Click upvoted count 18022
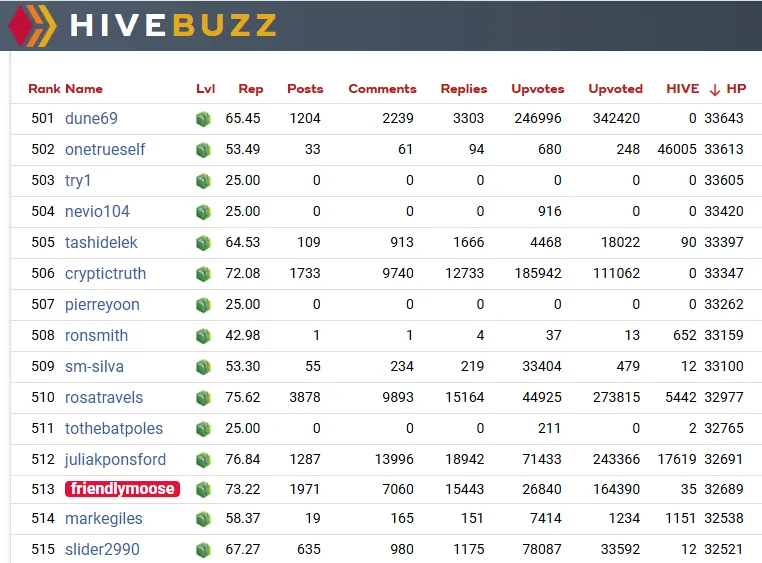 620,242
